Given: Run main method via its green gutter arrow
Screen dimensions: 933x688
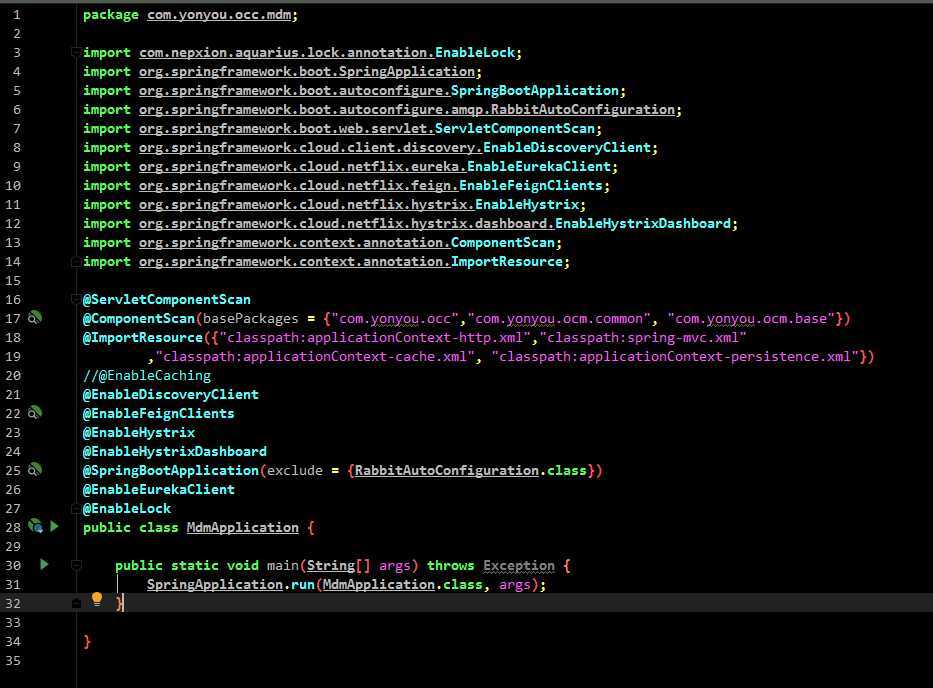Looking at the screenshot, I should click(x=44, y=564).
